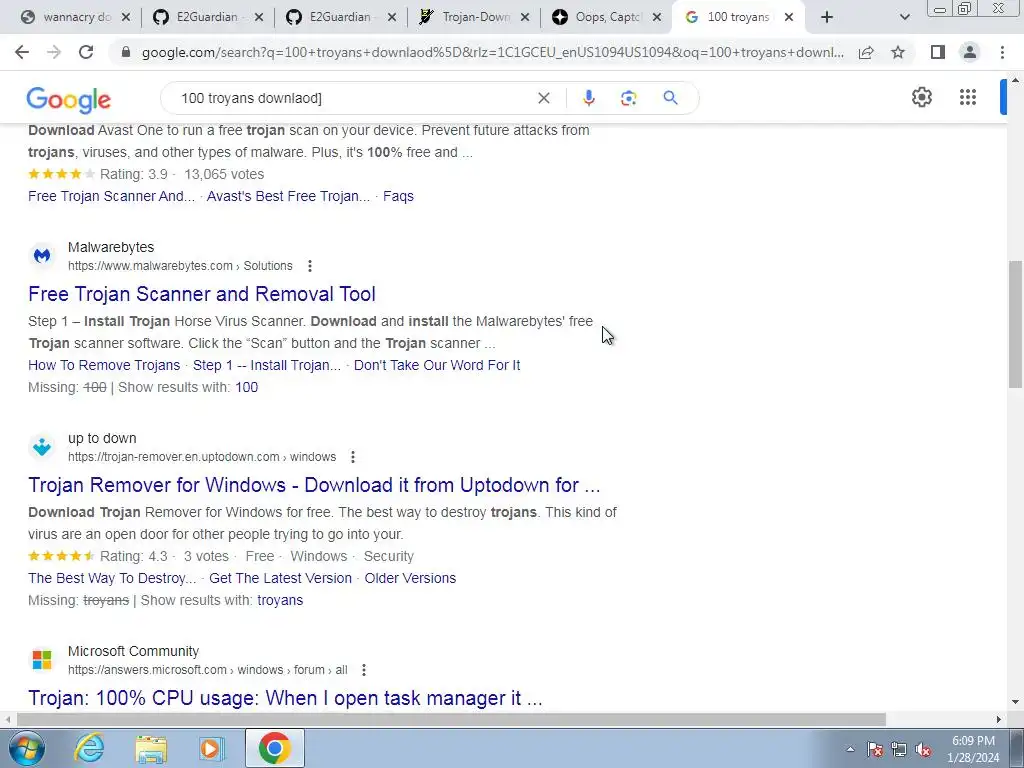Open Google quick settings gear
The image size is (1024, 768).
[921, 97]
